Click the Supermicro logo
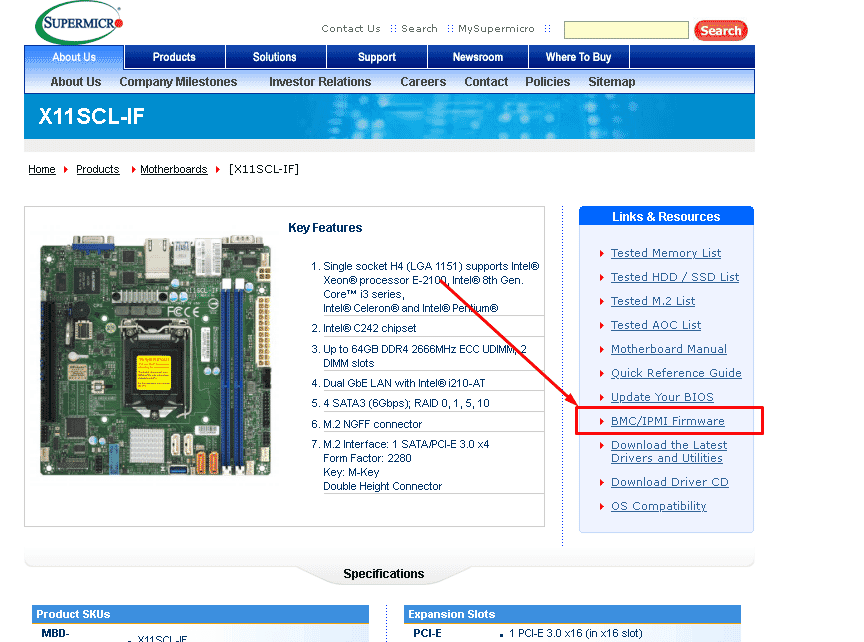The width and height of the screenshot is (864, 642). click(x=79, y=23)
